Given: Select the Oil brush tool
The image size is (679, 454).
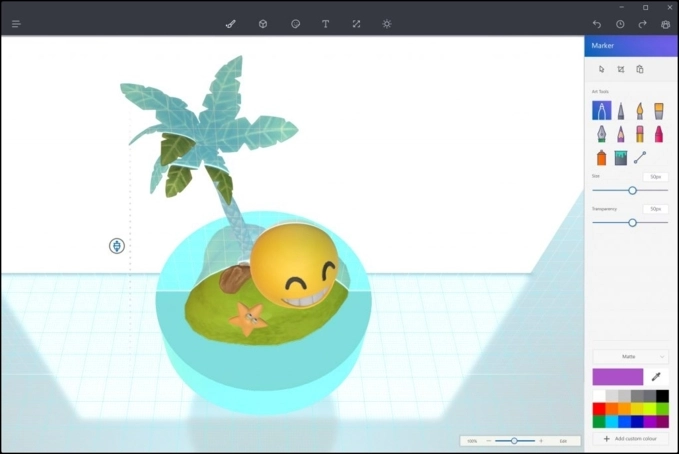Looking at the screenshot, I should pos(640,111).
